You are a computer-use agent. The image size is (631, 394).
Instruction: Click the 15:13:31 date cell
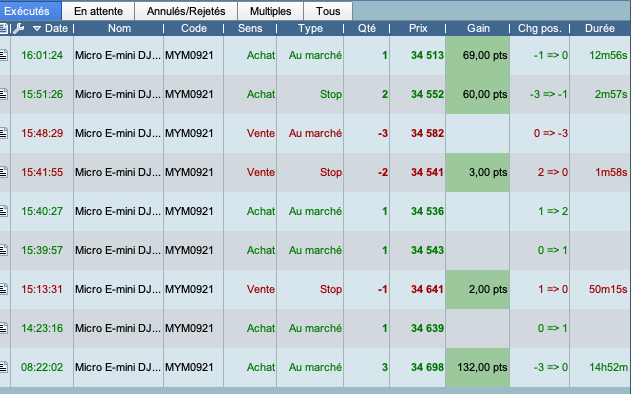42,289
